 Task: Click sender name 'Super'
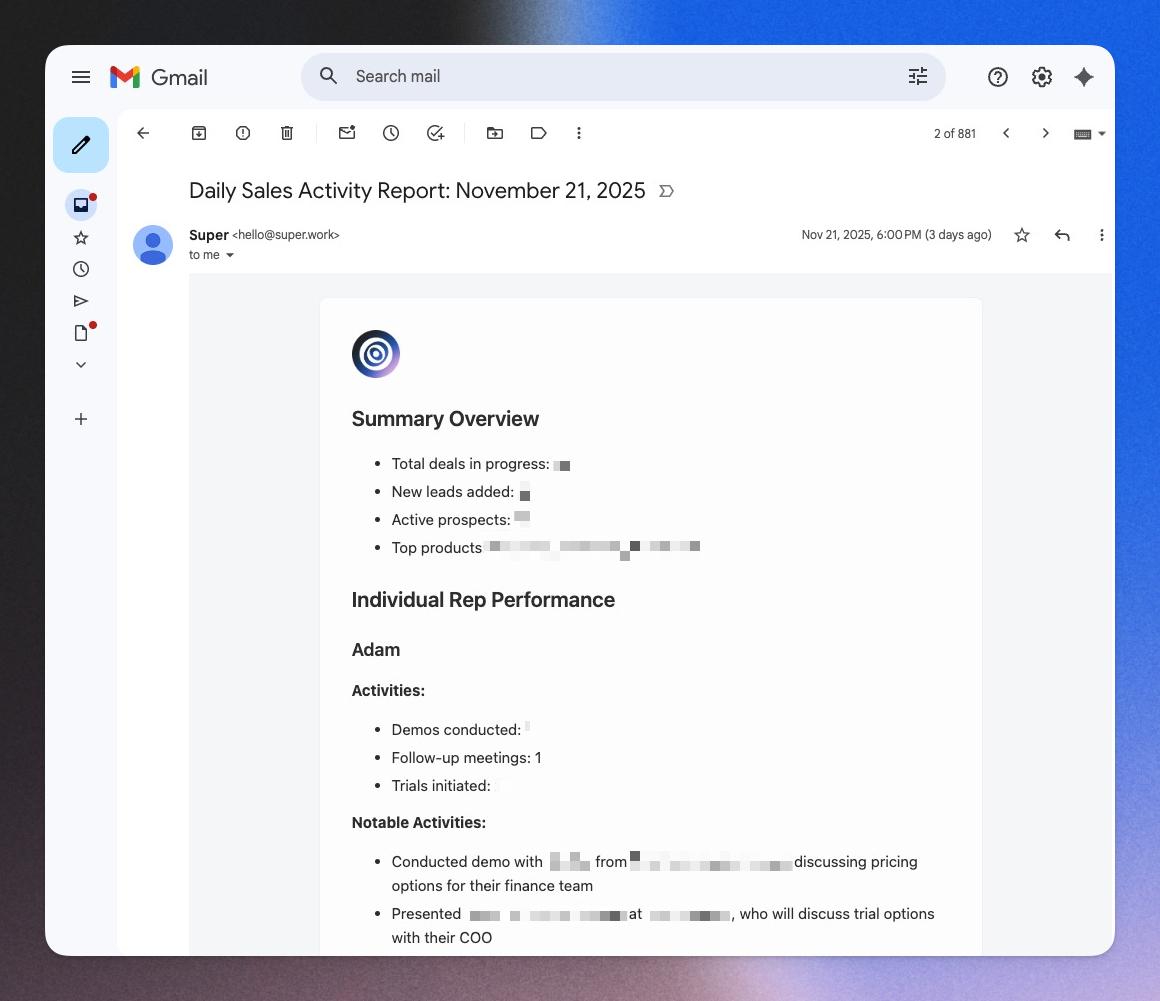209,235
